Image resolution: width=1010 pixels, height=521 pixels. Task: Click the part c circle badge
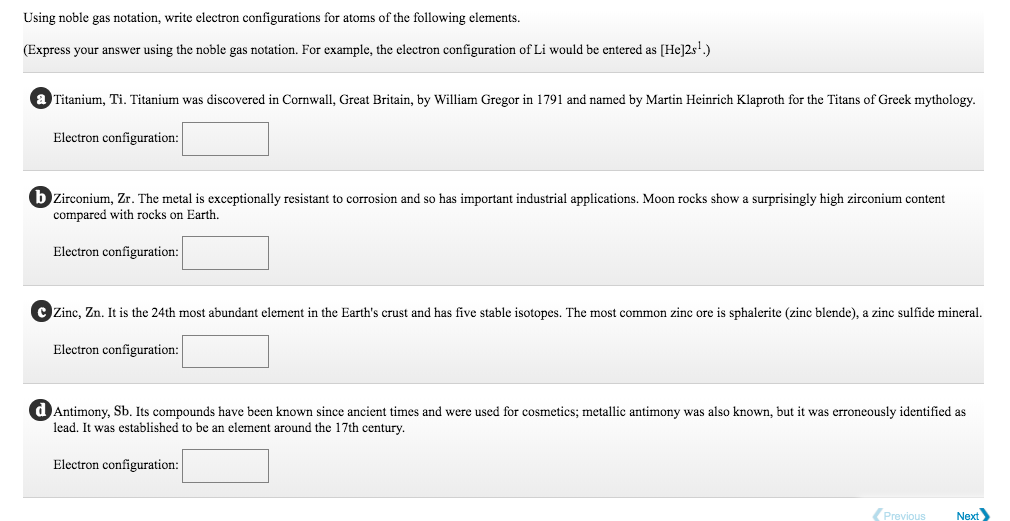[x=40, y=312]
